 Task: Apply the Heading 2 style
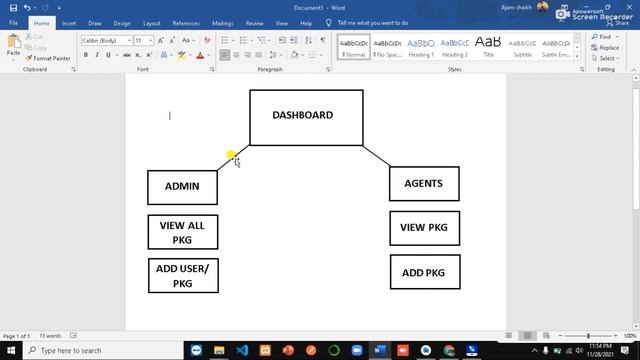point(455,47)
